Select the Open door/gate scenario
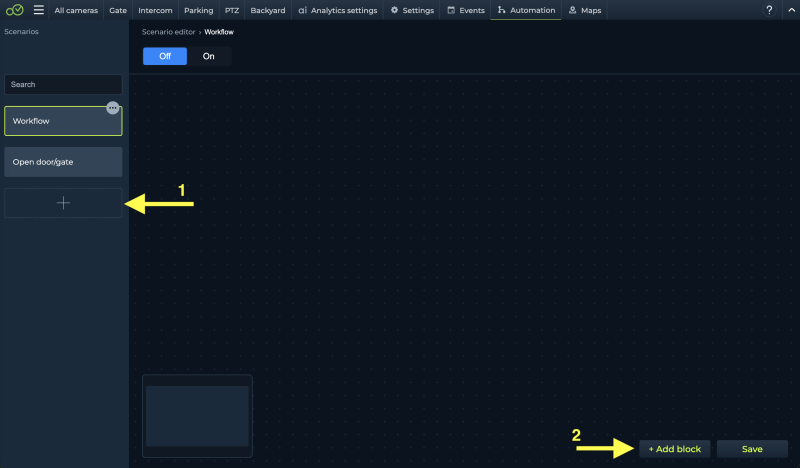 [x=63, y=162]
